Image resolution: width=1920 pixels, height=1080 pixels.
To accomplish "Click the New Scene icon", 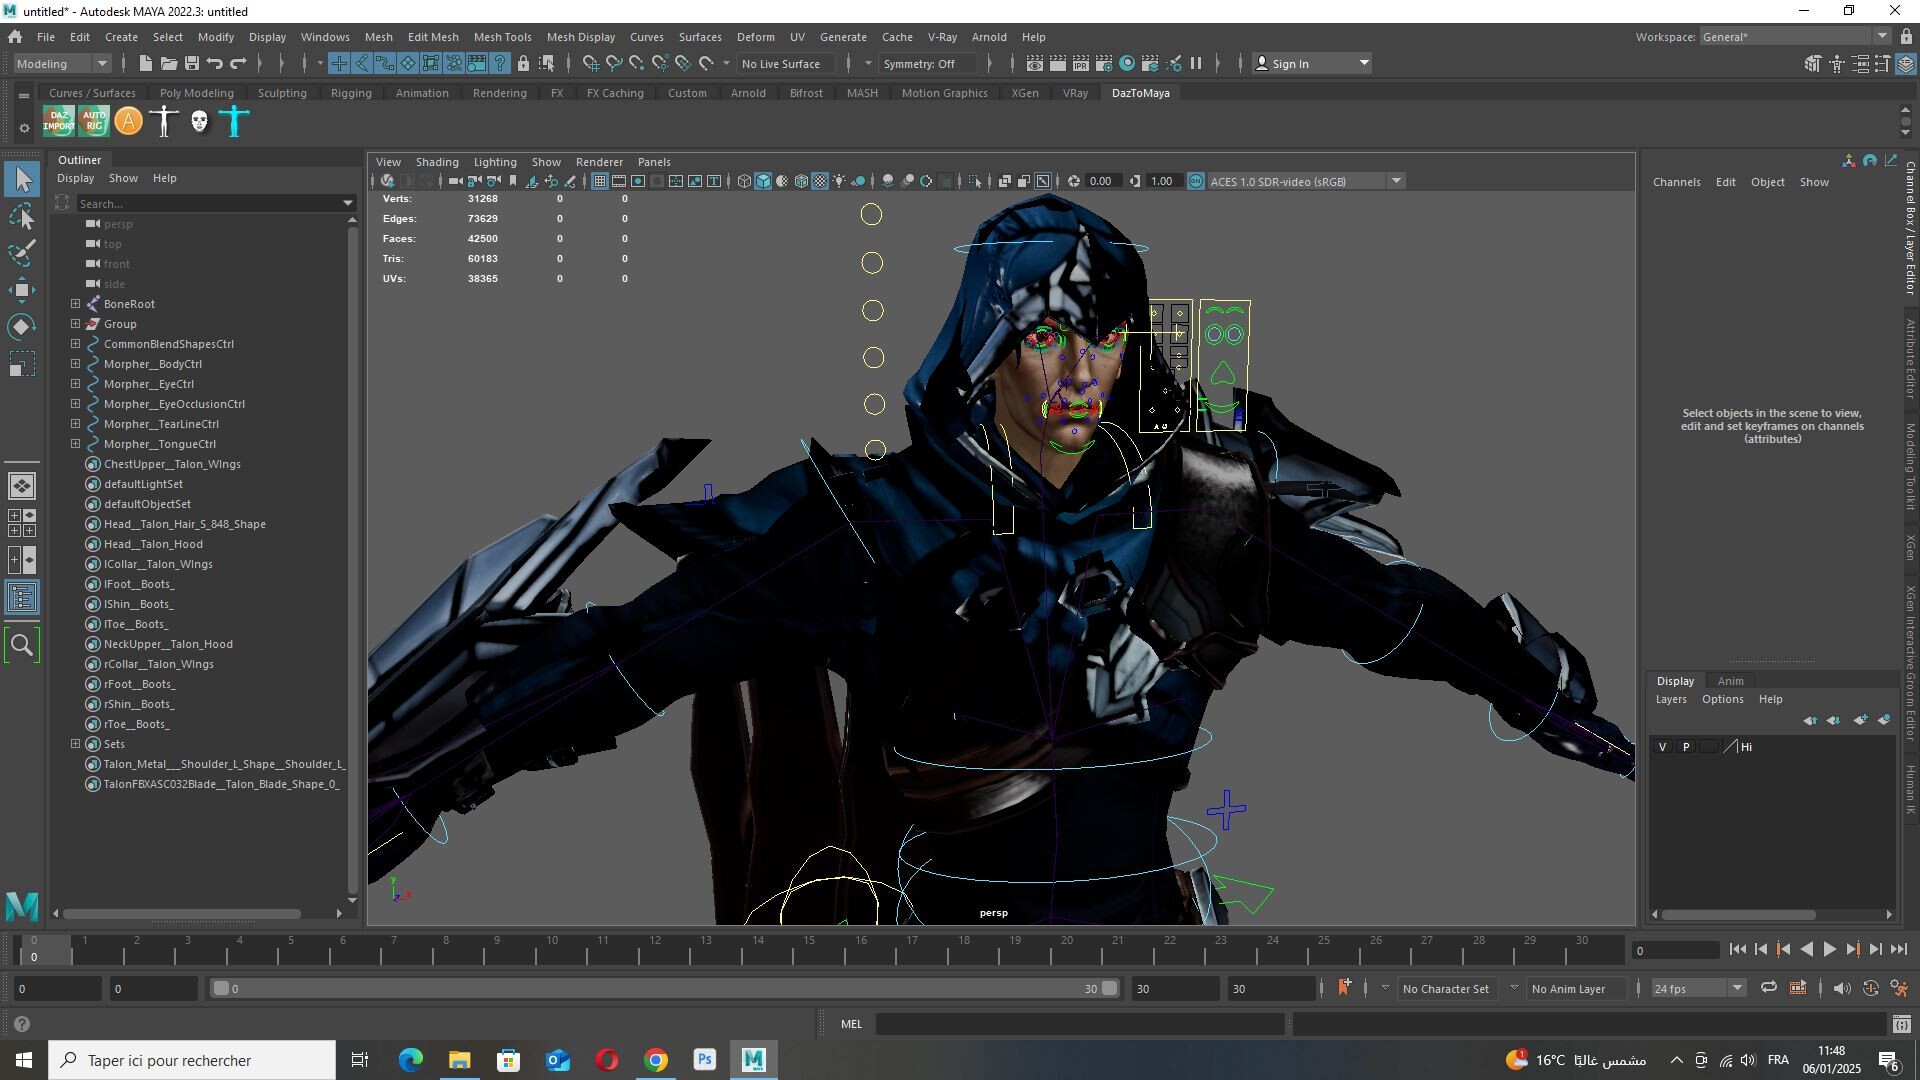I will coord(145,64).
